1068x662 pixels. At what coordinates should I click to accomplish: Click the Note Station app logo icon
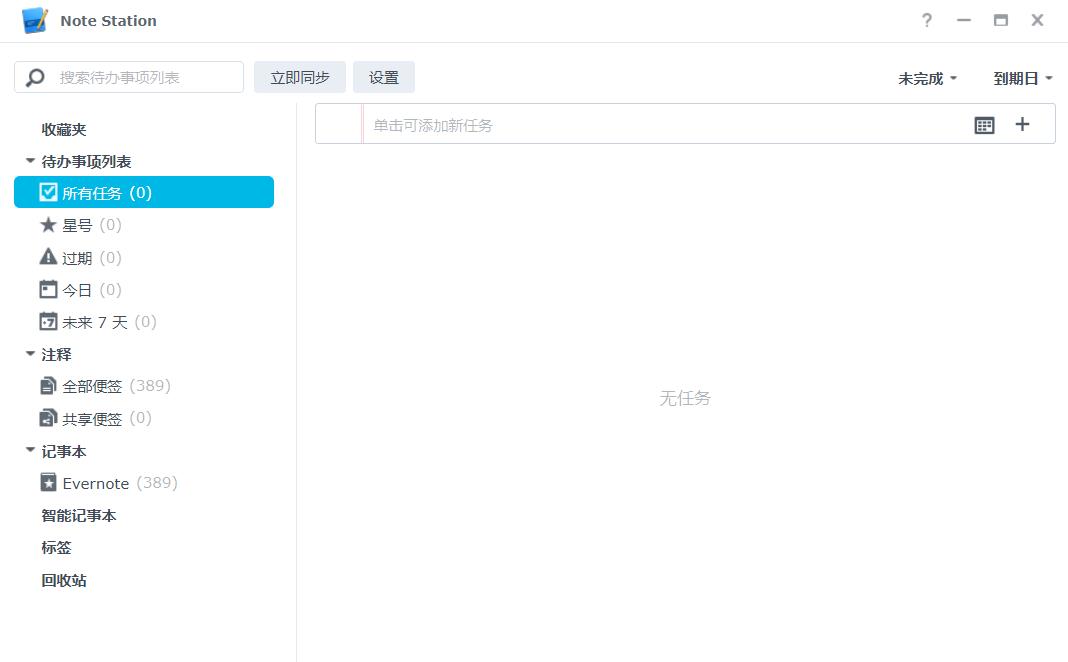35,20
